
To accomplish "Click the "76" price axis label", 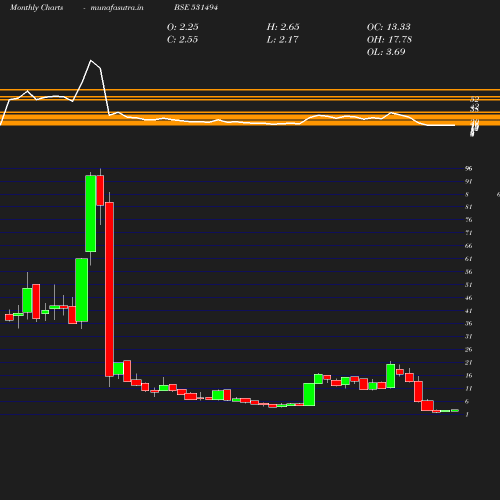I will click(x=468, y=220).
